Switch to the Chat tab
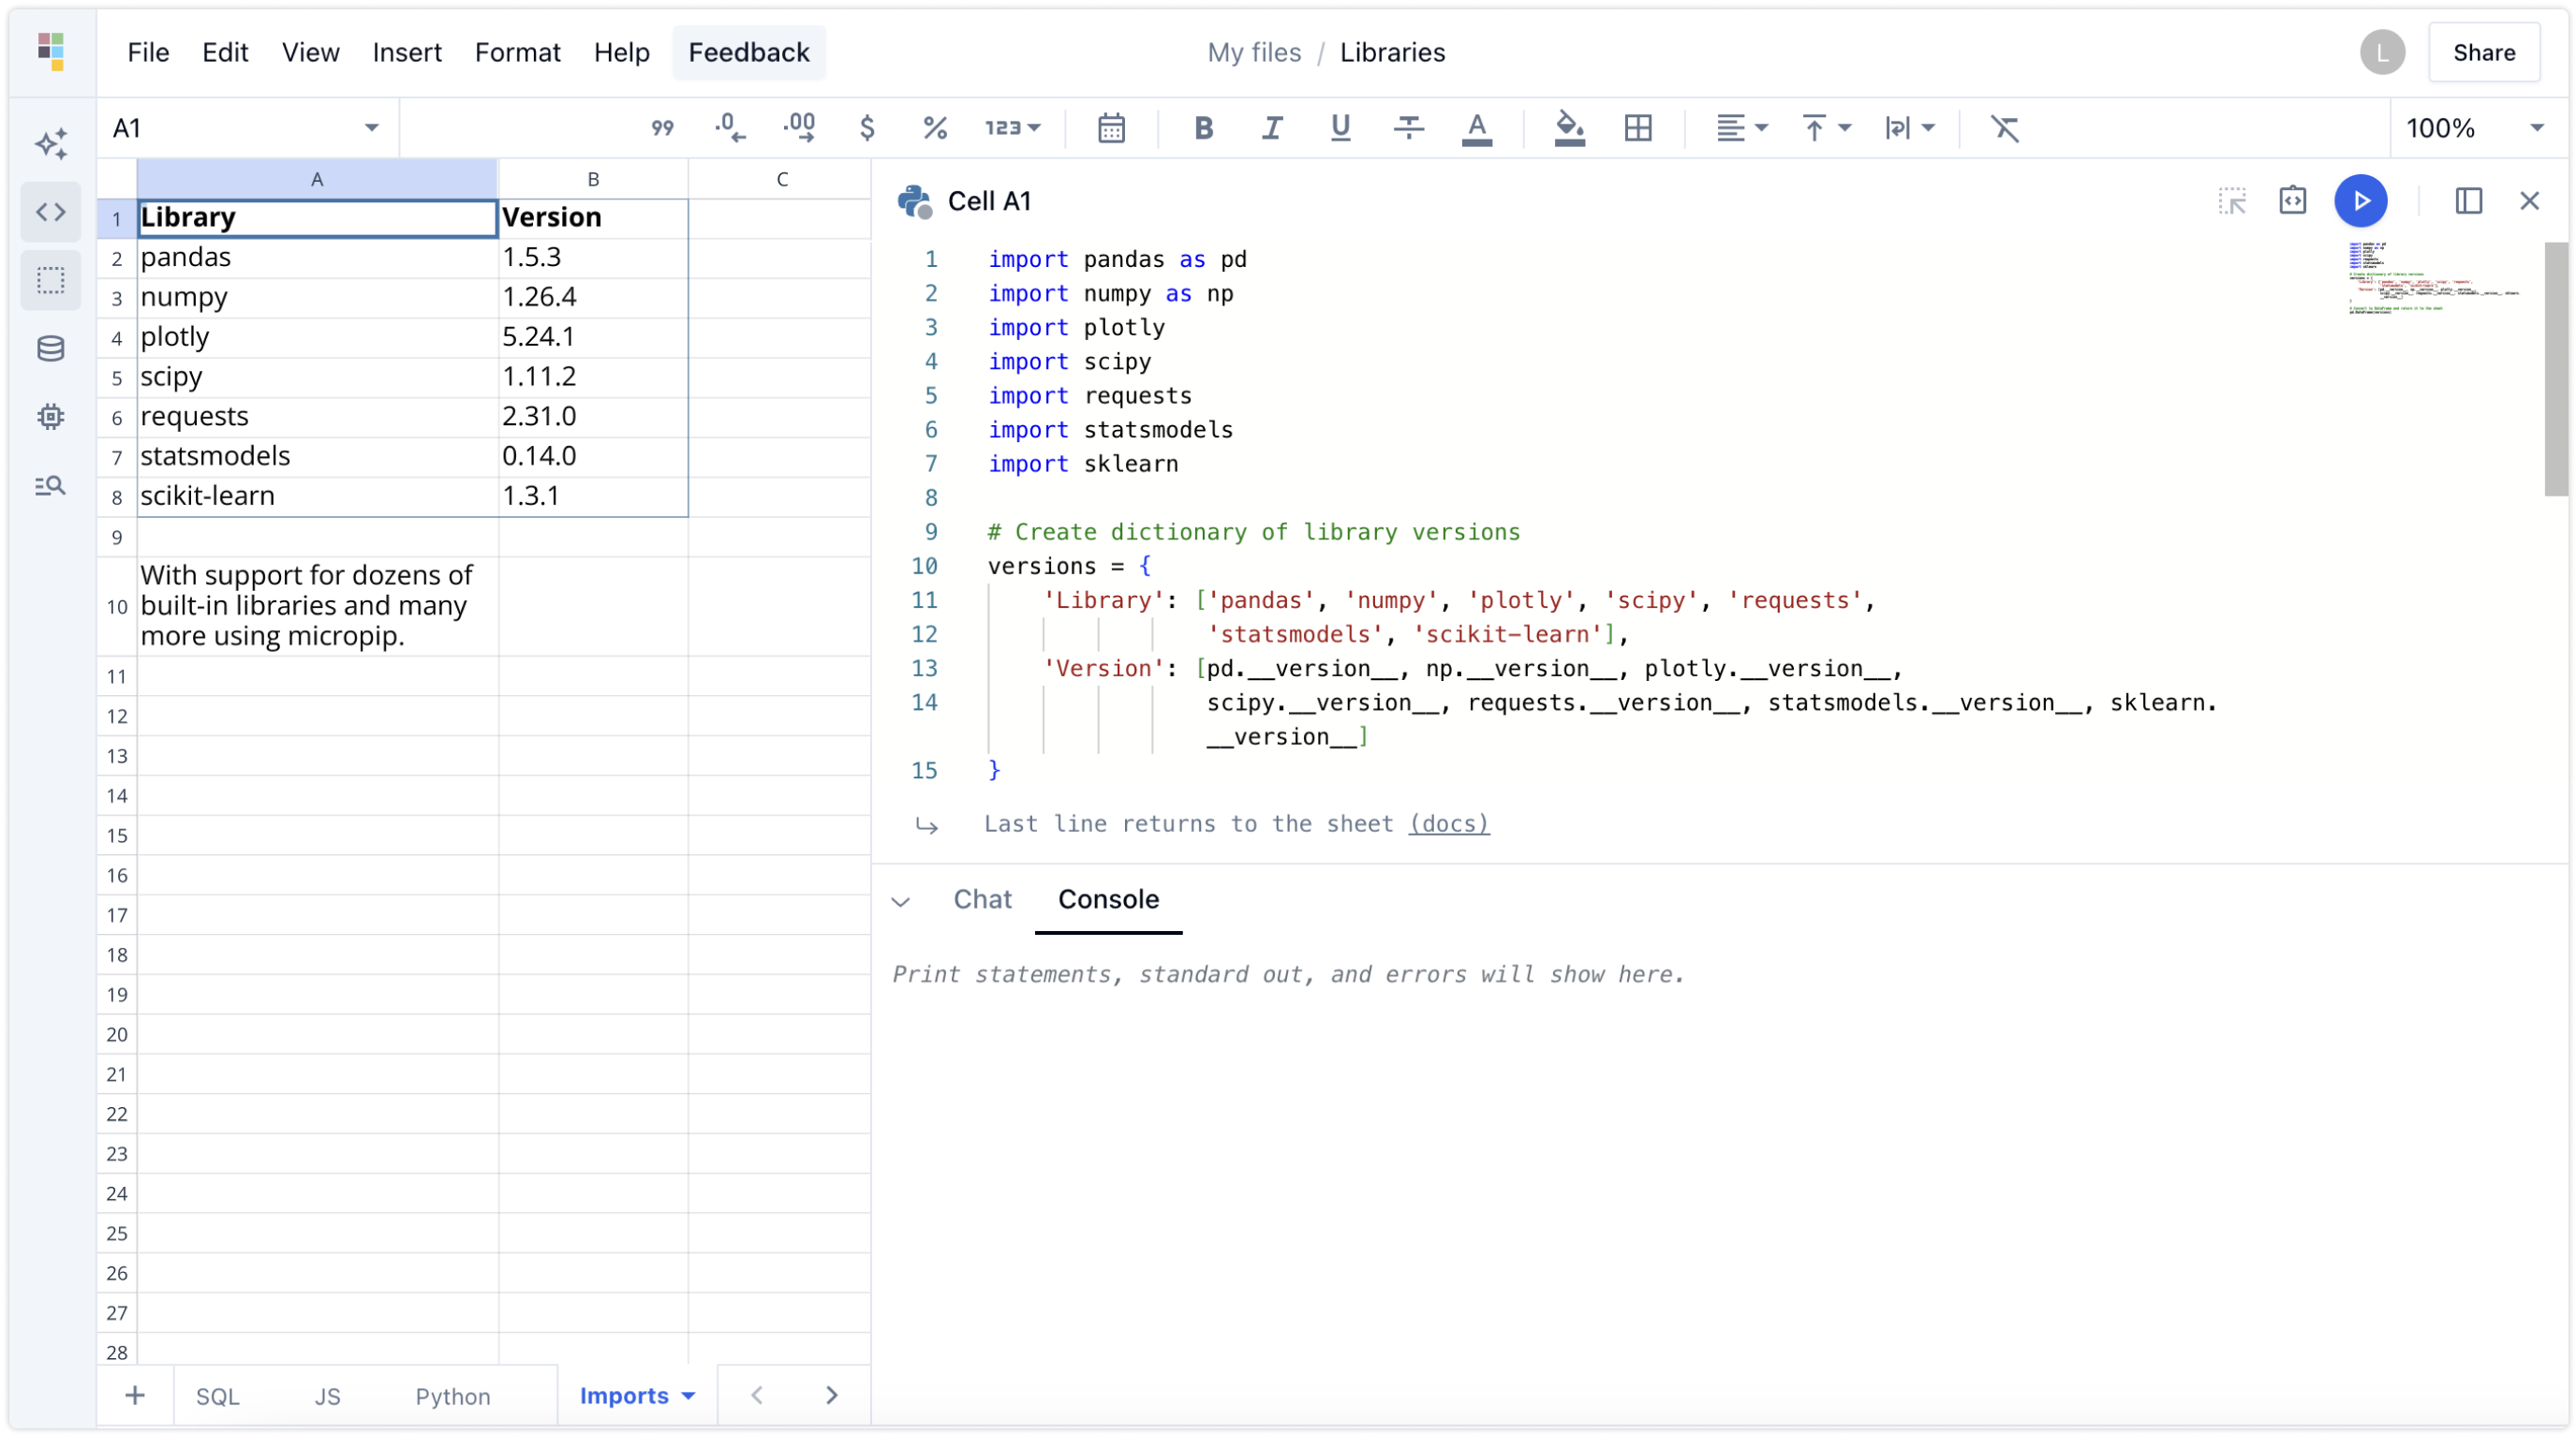 [x=983, y=899]
